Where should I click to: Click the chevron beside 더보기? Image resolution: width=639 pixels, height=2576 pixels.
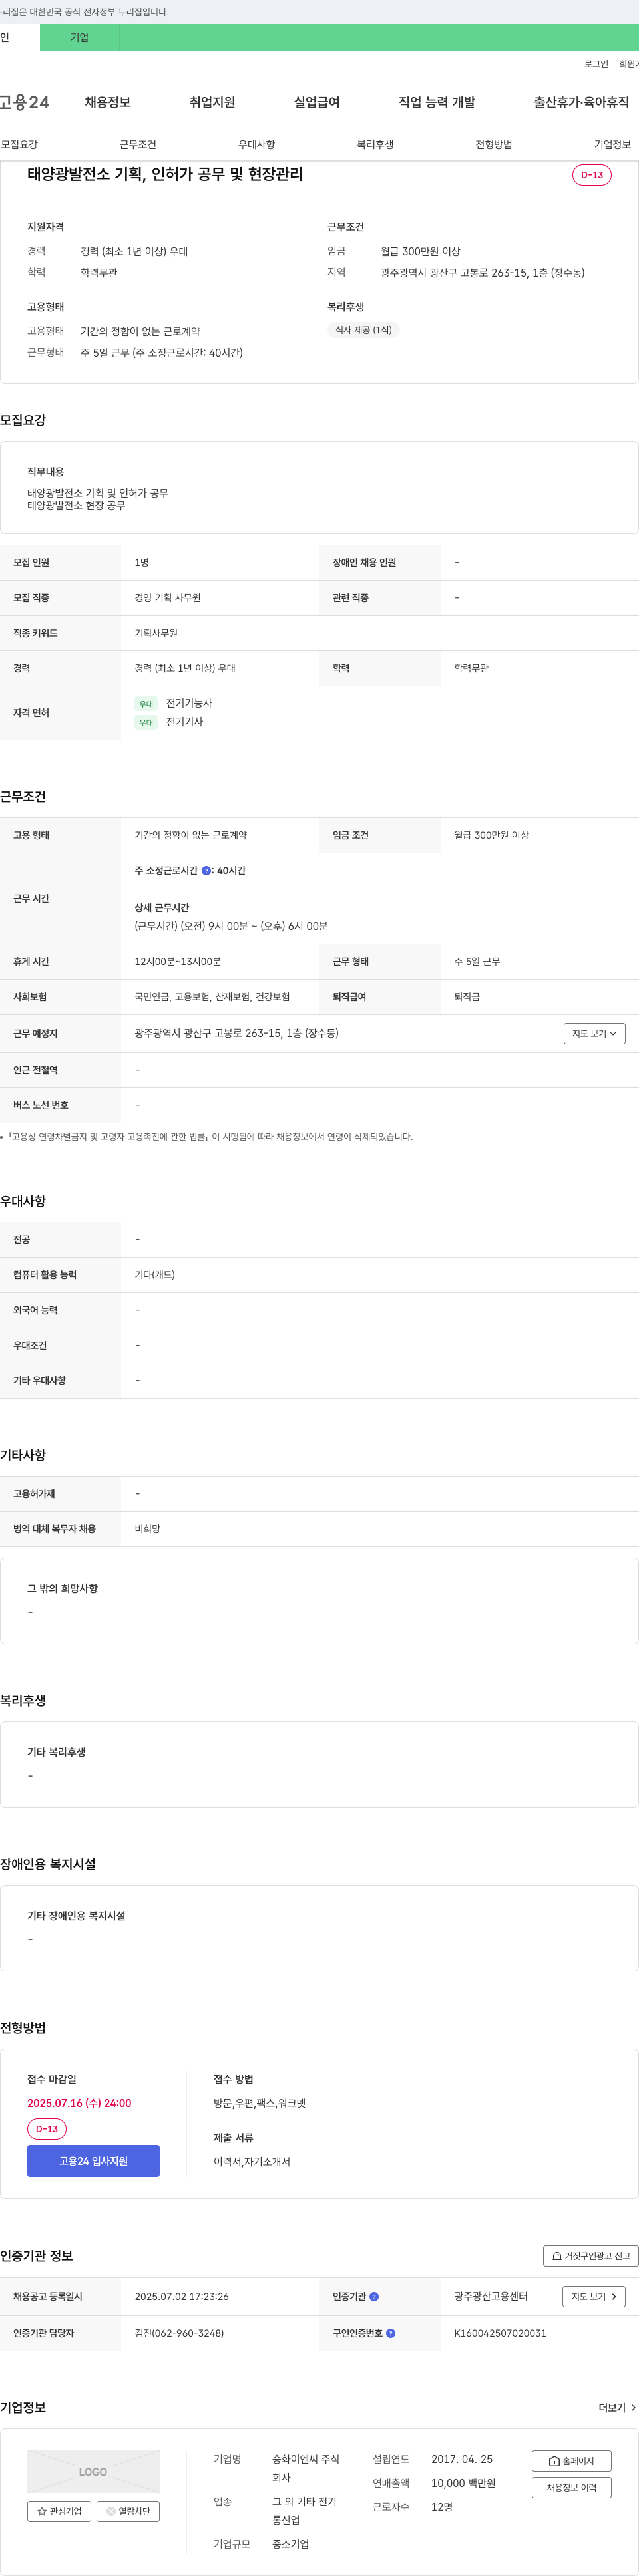pyautogui.click(x=633, y=2408)
